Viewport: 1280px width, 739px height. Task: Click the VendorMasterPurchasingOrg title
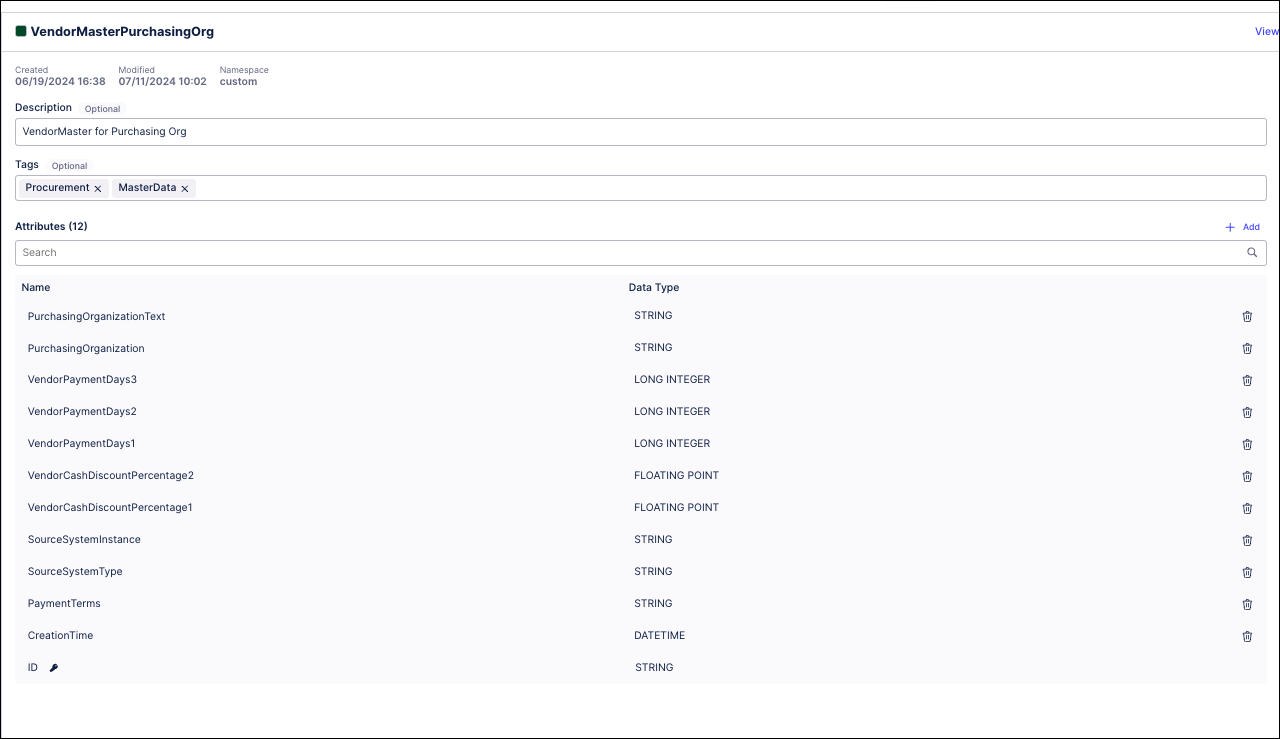122,31
